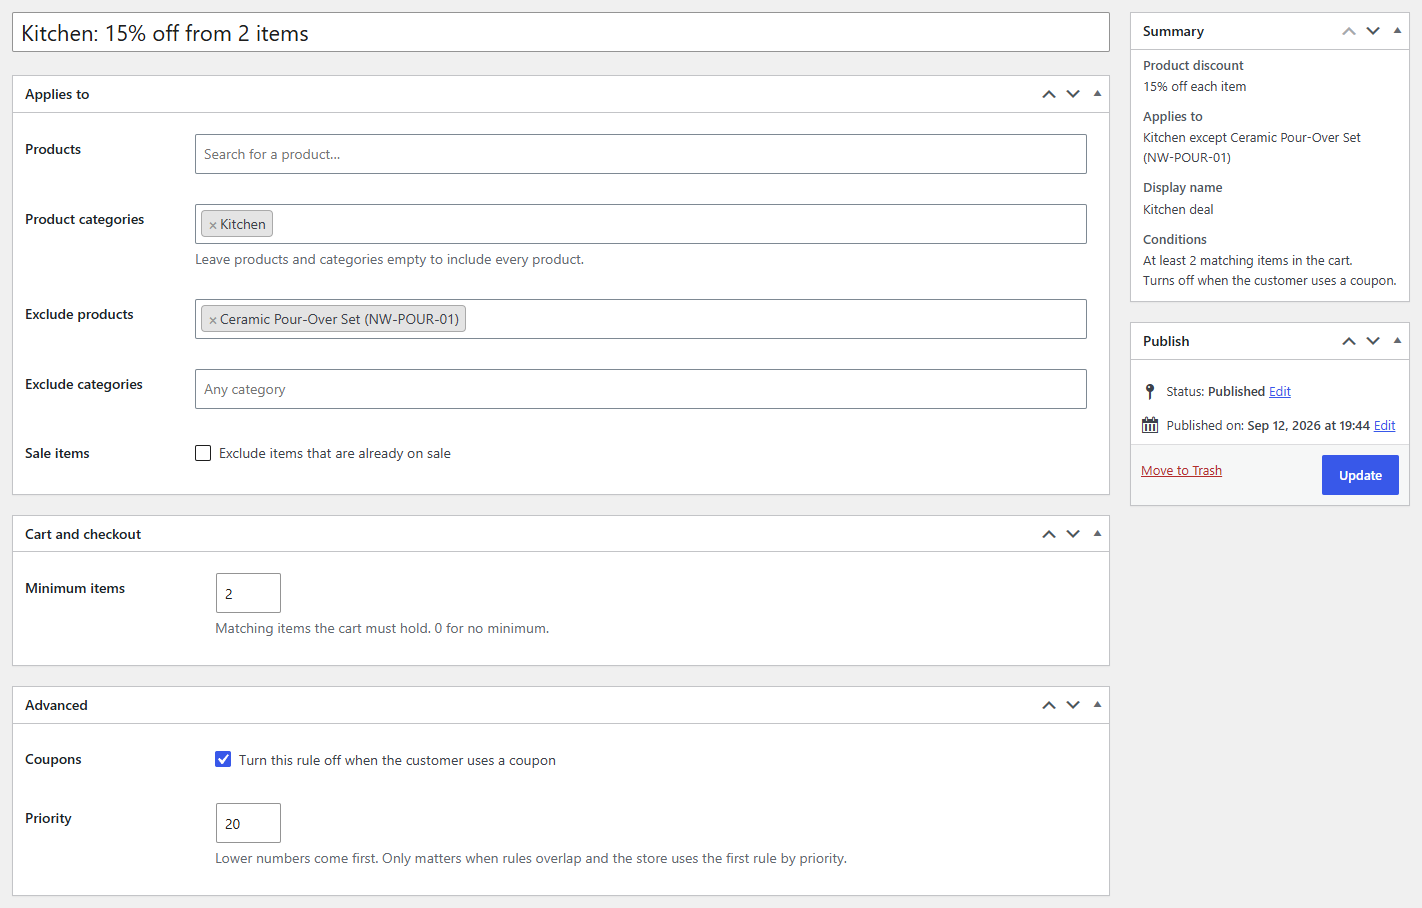Move Cart and checkout panel down
The height and width of the screenshot is (908, 1422).
[1073, 534]
